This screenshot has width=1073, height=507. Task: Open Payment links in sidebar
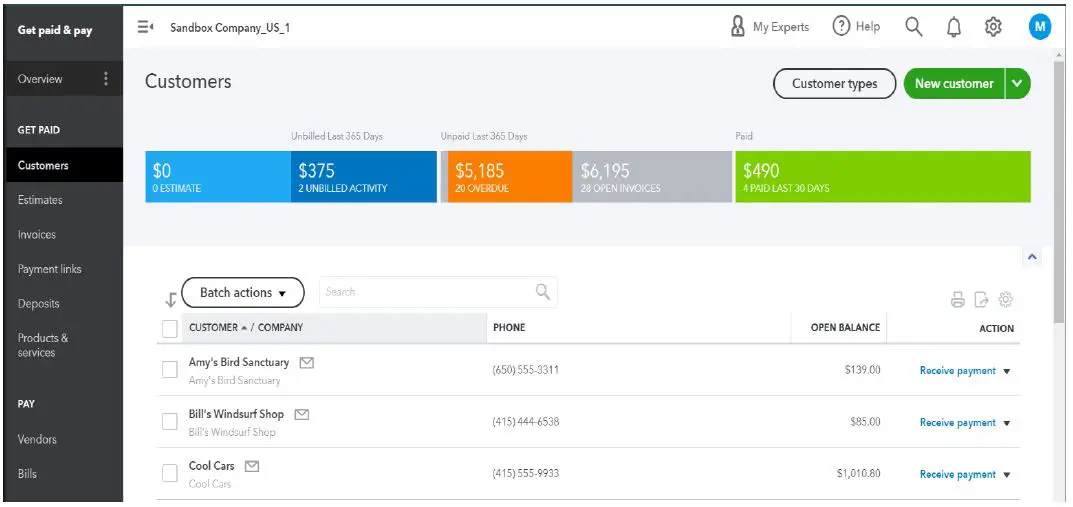49,269
